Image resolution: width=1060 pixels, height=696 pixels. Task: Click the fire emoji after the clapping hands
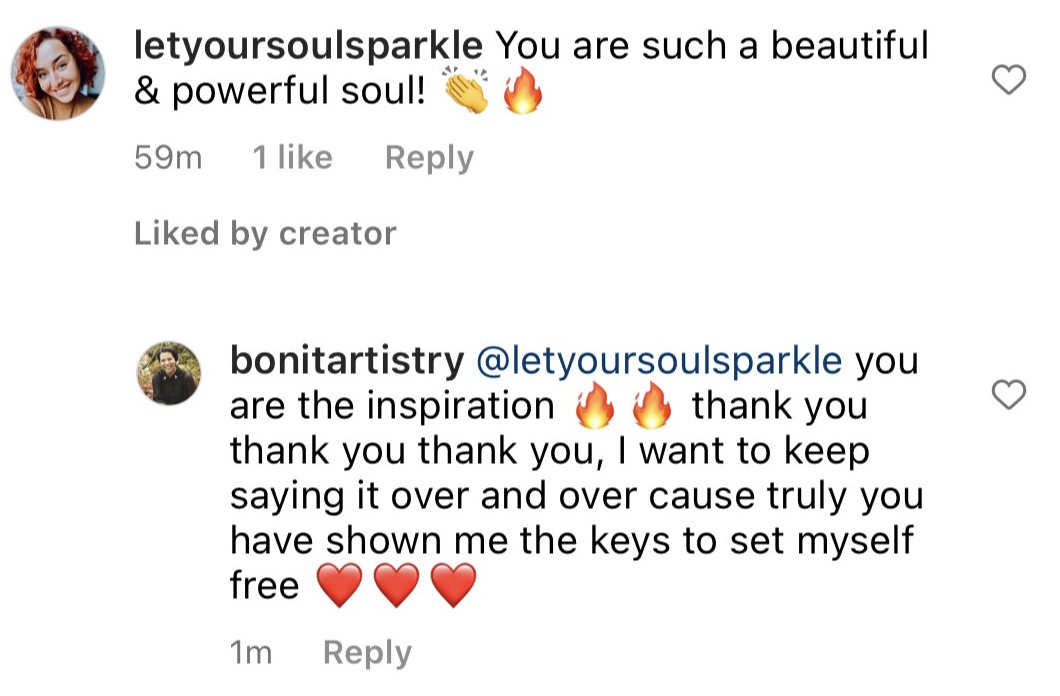pos(521,93)
